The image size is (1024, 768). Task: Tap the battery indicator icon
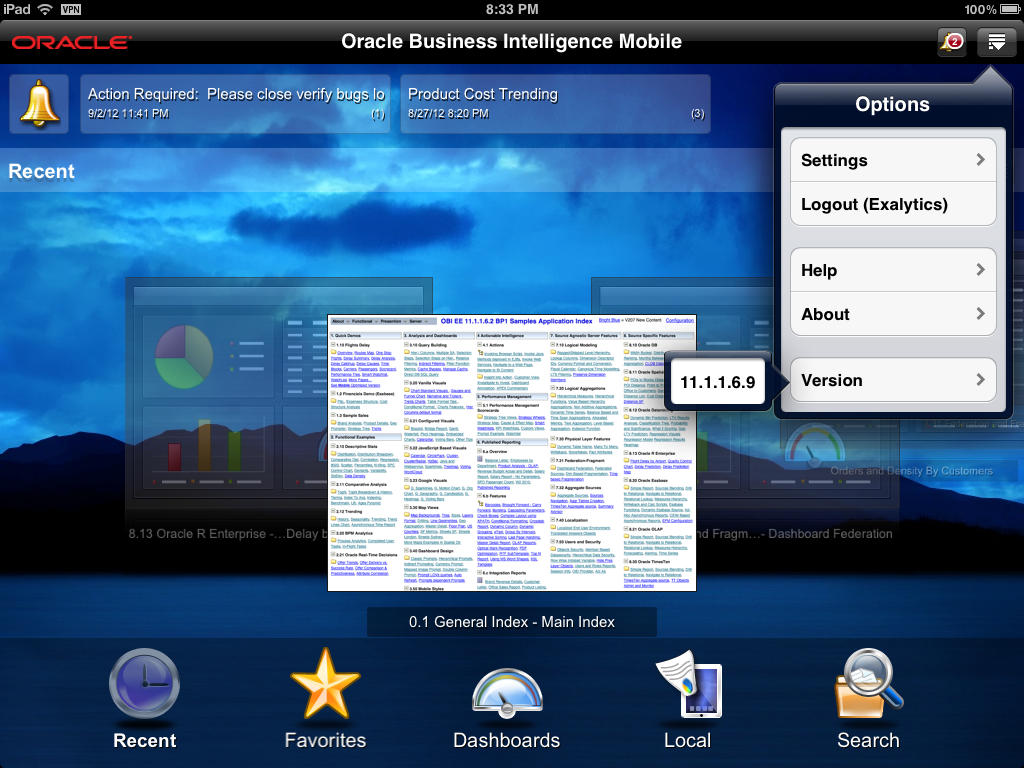[x=1010, y=9]
